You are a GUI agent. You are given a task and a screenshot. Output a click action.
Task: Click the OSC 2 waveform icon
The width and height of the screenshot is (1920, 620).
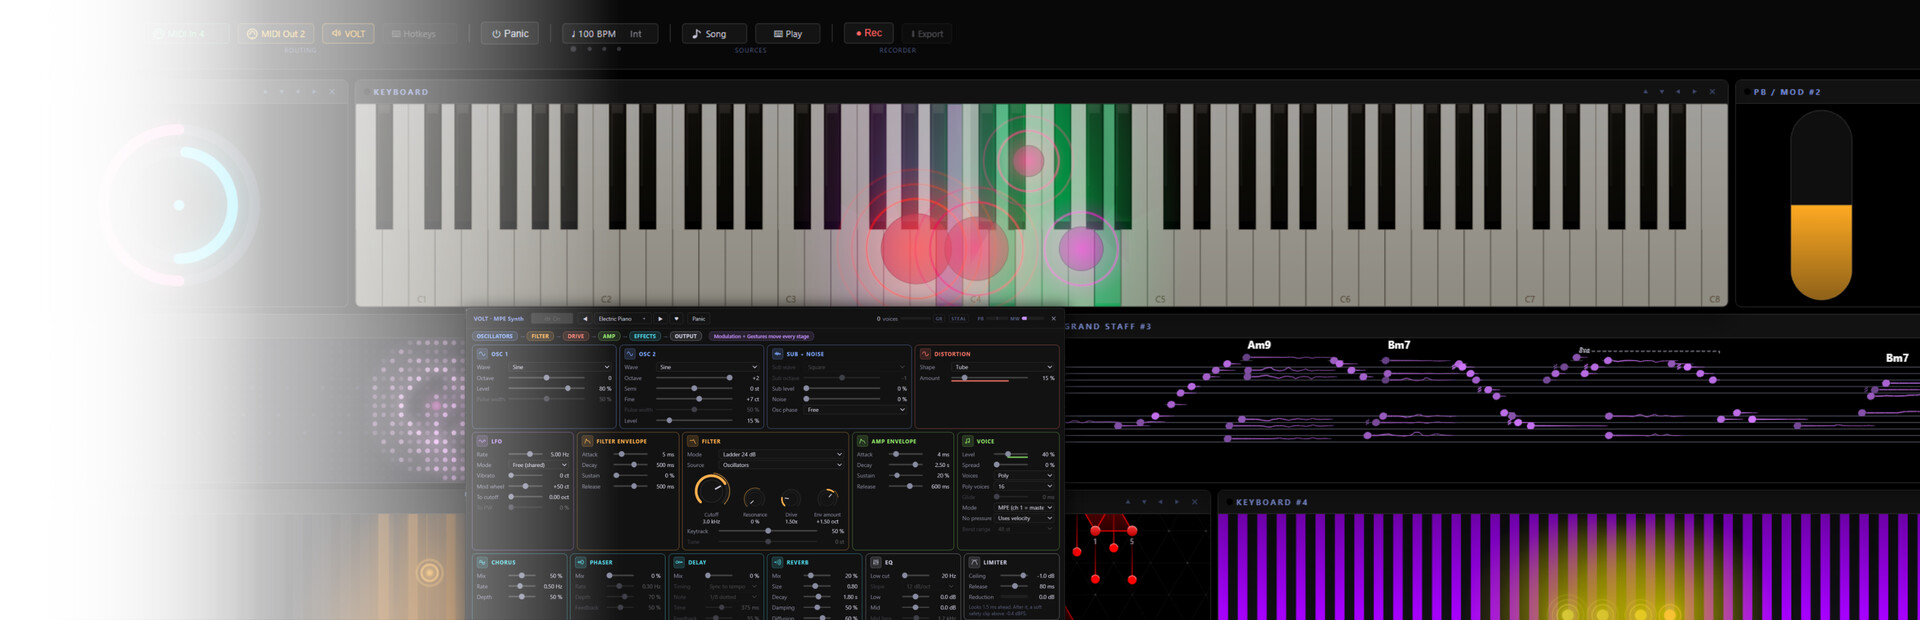tap(630, 354)
